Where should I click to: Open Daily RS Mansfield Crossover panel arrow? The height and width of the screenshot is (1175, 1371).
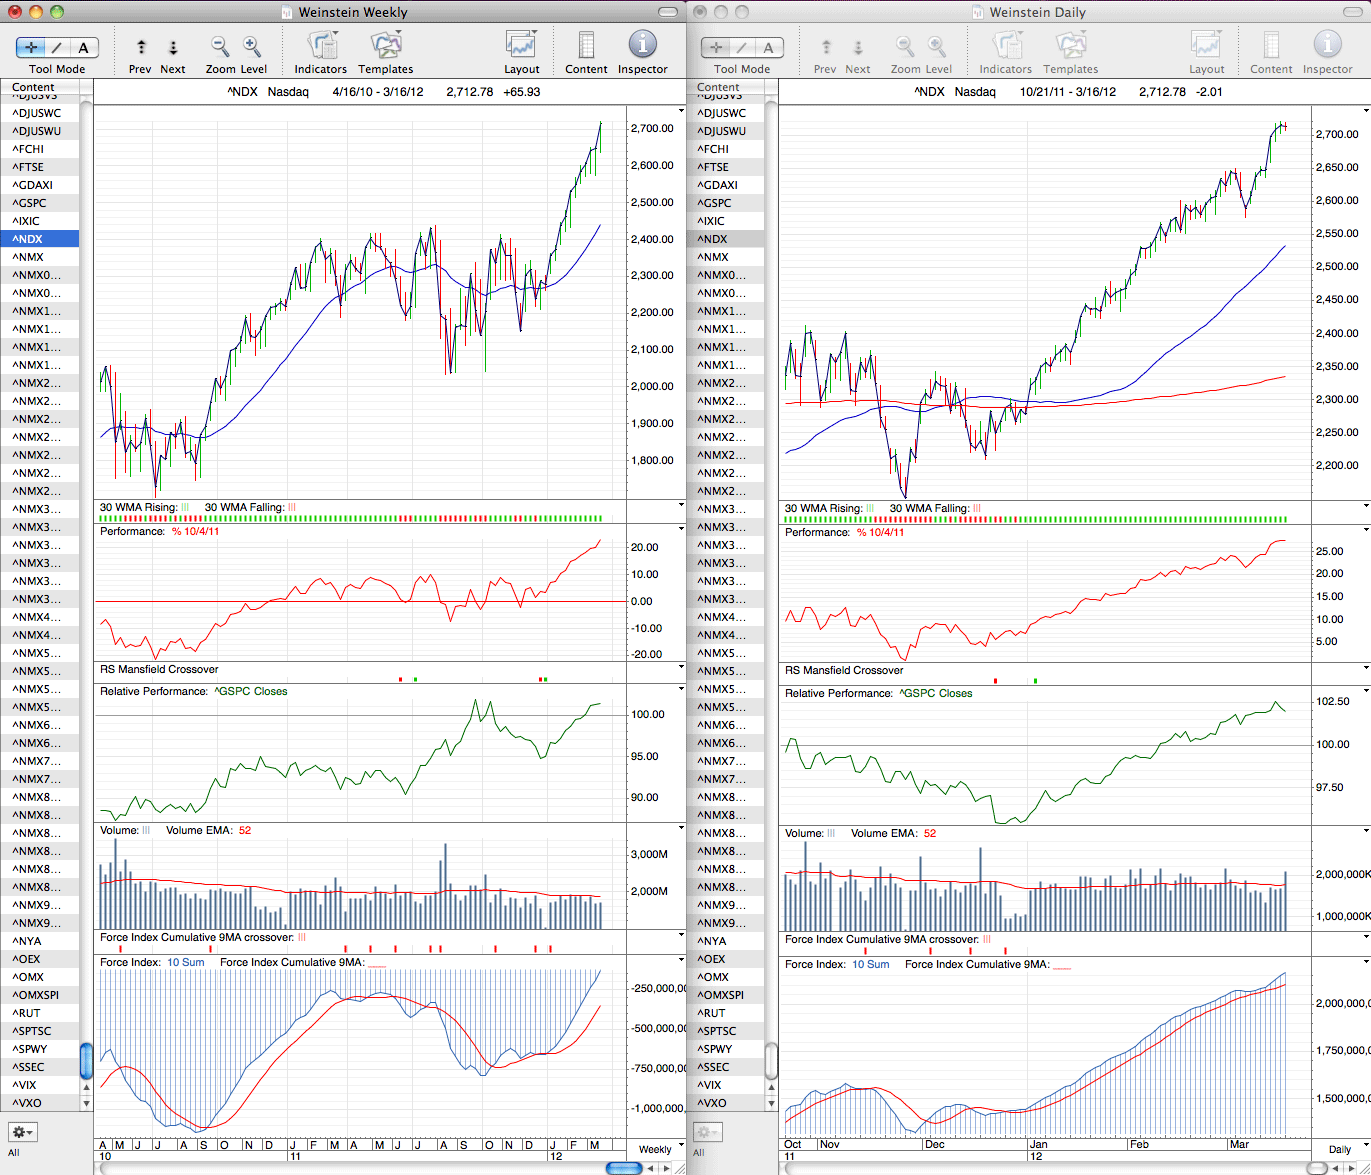point(1366,668)
